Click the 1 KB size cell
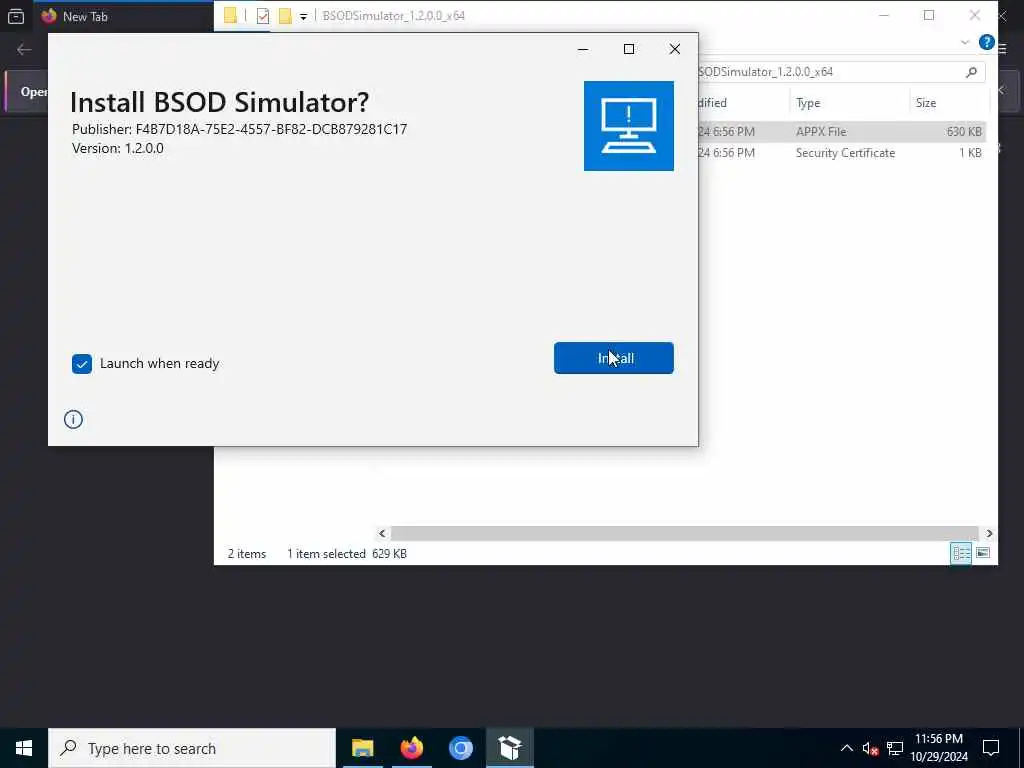 pyautogui.click(x=970, y=153)
